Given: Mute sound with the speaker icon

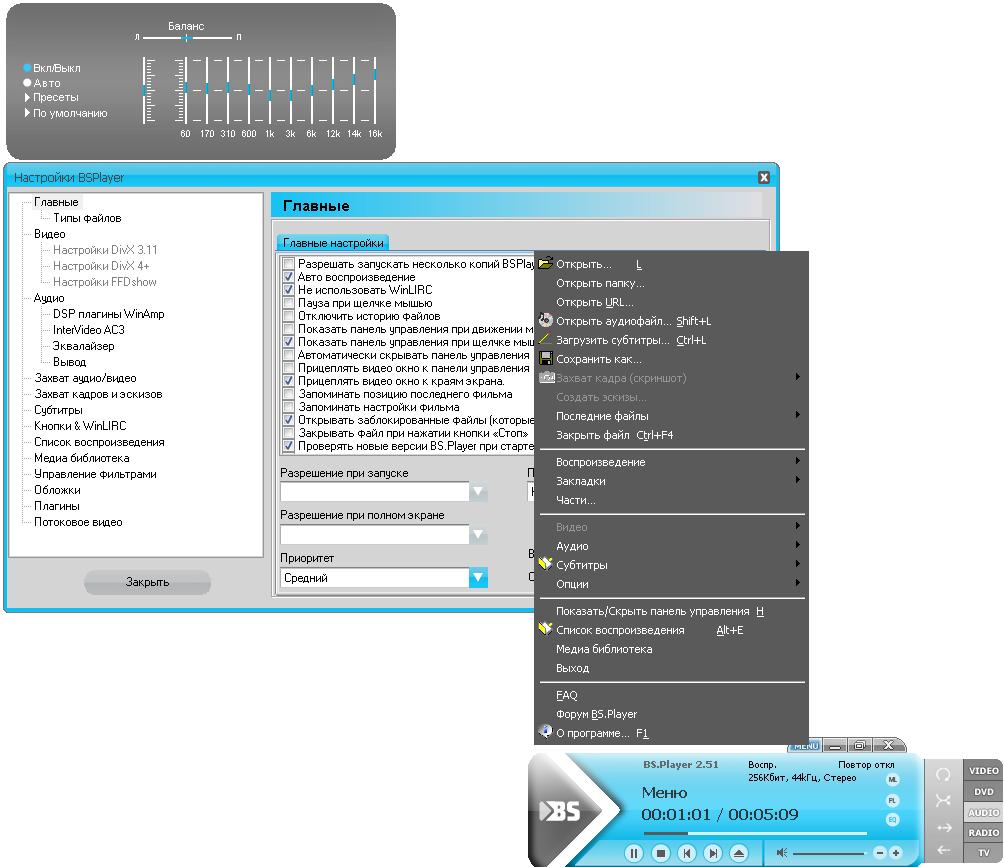Looking at the screenshot, I should point(782,853).
